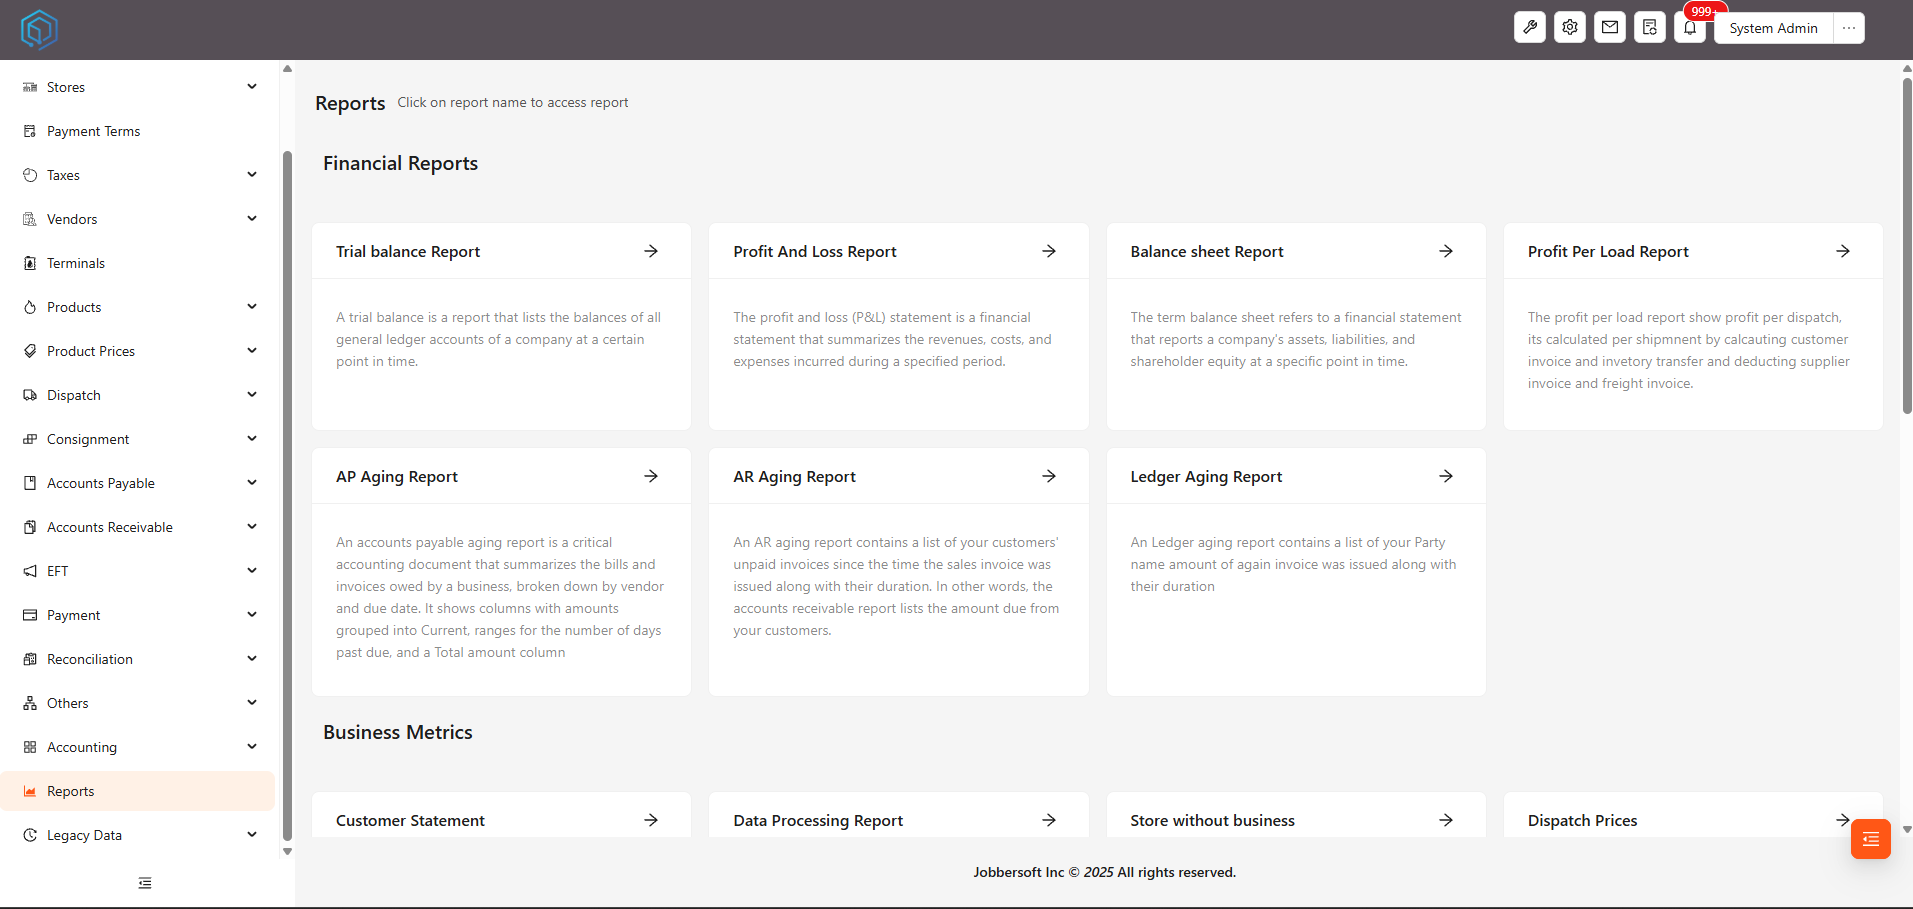Expand the Consignment menu chevron
The image size is (1913, 909).
(x=252, y=439)
